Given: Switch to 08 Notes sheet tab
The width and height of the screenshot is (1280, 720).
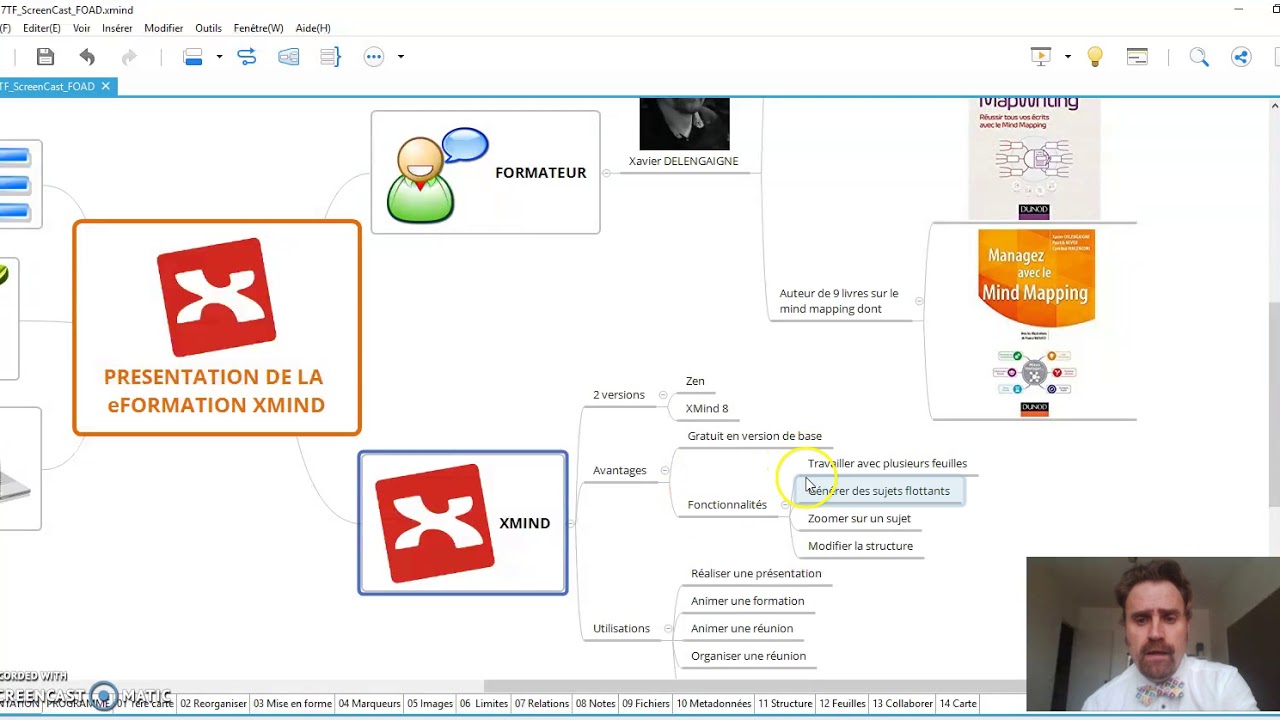Looking at the screenshot, I should [595, 704].
